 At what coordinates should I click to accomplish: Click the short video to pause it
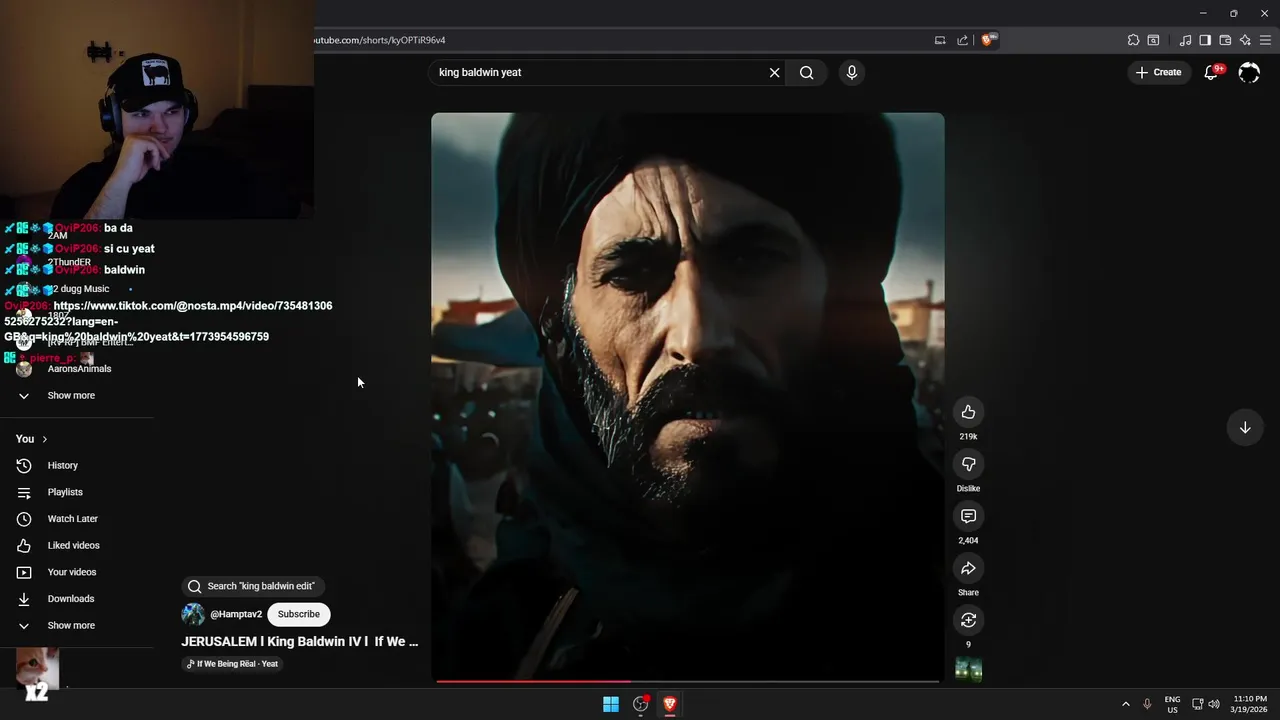tap(688, 396)
